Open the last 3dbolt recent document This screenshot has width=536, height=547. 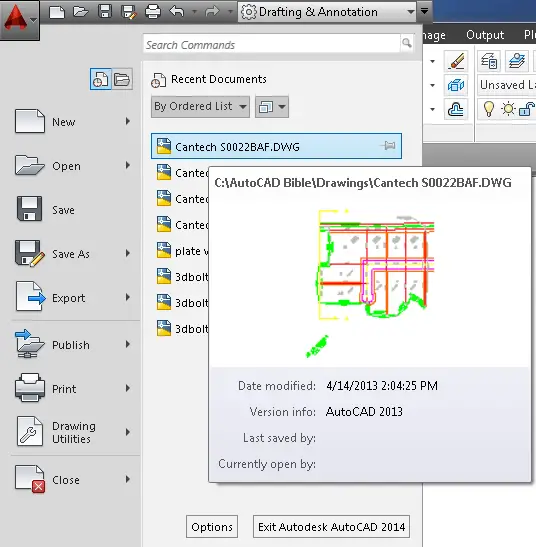coord(182,329)
